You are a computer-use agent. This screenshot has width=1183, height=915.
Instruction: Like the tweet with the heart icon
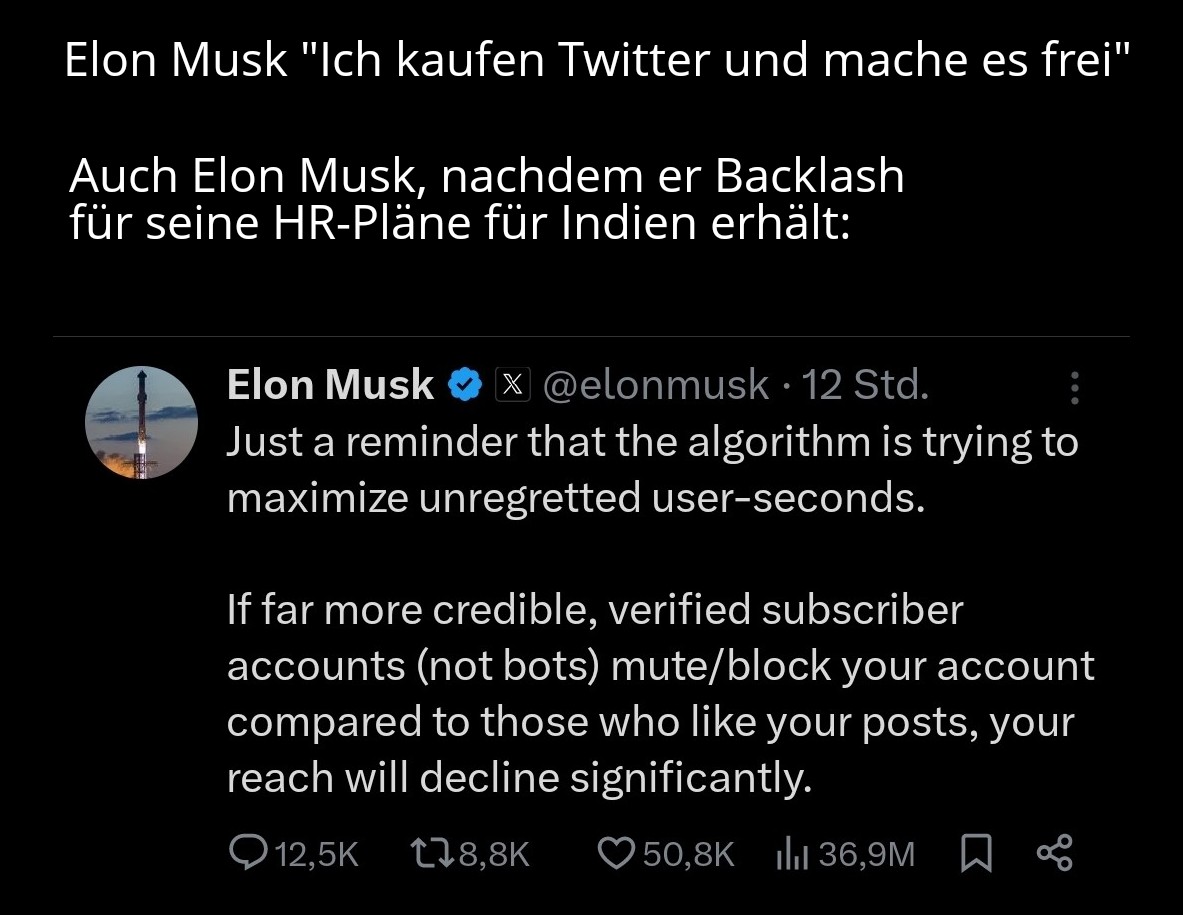click(x=617, y=853)
